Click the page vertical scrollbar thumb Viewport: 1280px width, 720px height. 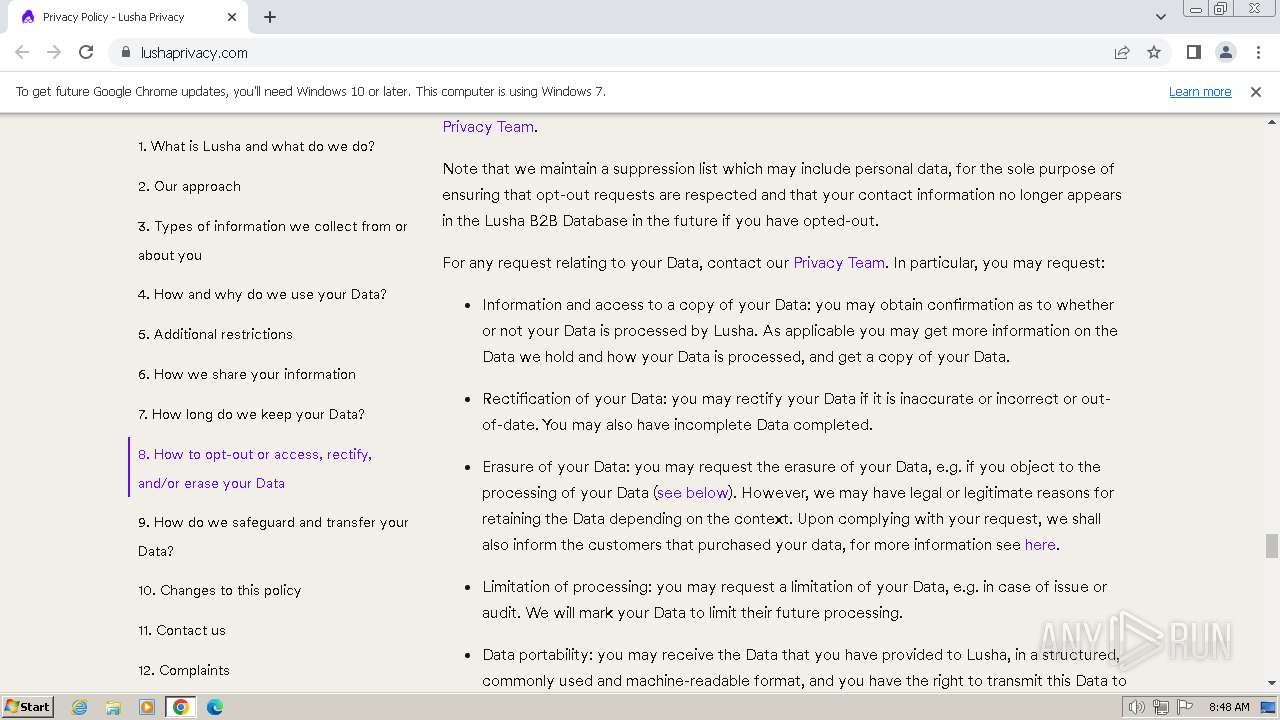point(1271,546)
